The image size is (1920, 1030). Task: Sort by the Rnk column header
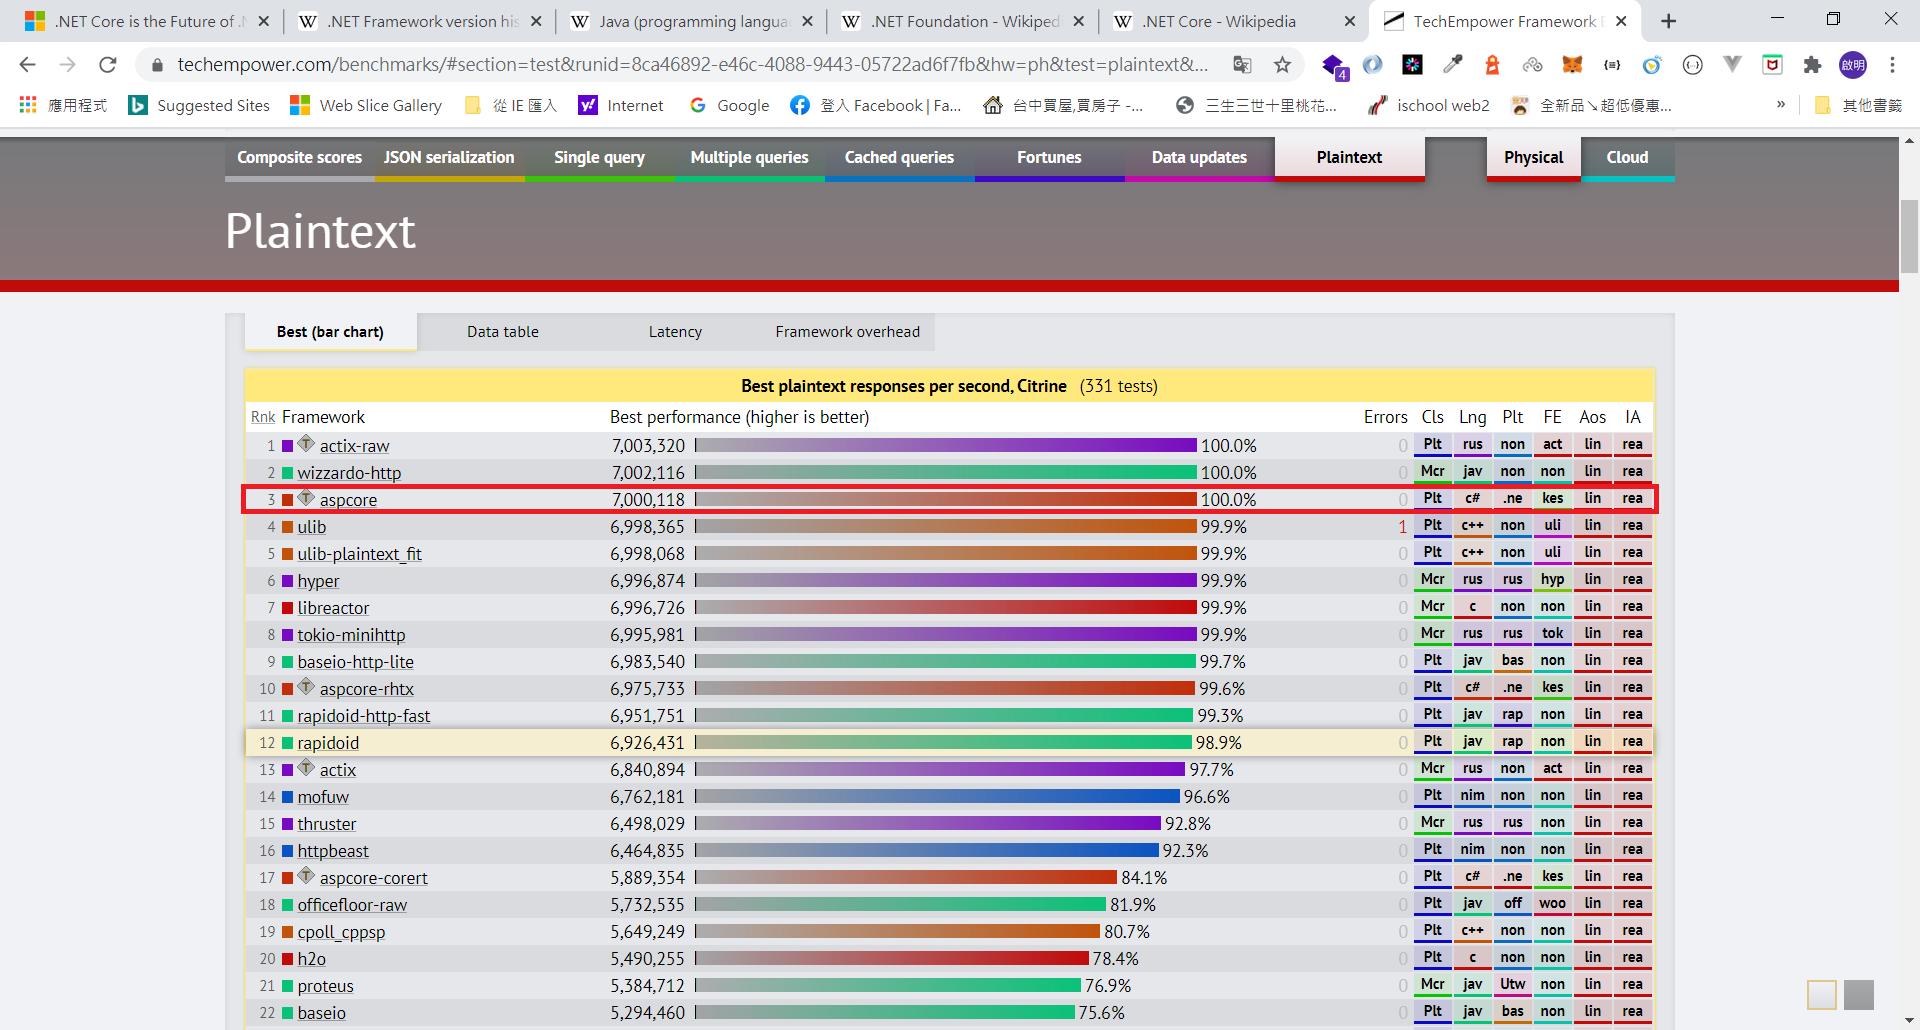[263, 417]
